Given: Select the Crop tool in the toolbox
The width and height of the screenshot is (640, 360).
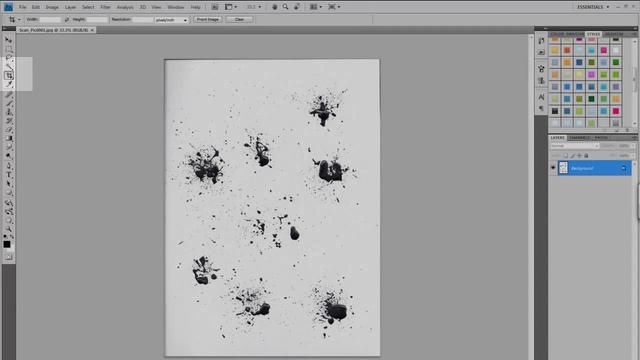Looking at the screenshot, I should pos(9,76).
